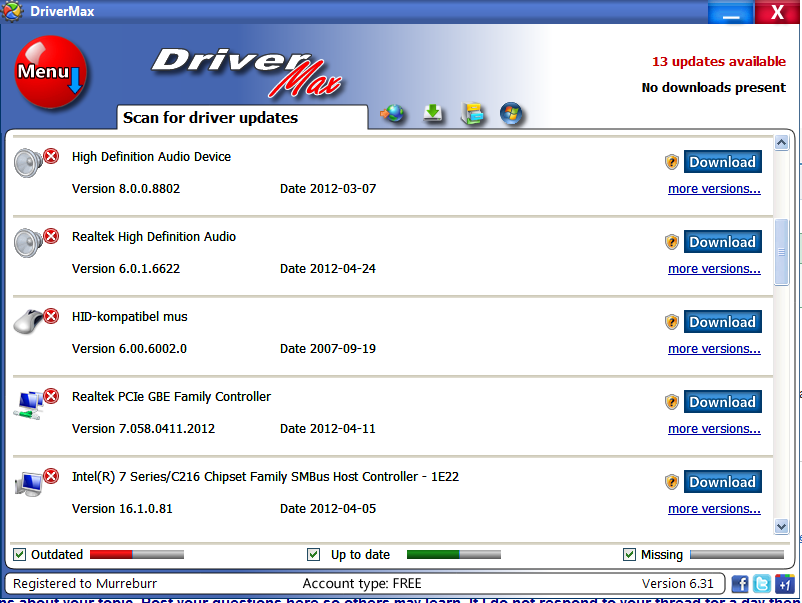Click mouse icon for HID-kompatibel mus
Screen dimensions: 802x603
(28, 322)
